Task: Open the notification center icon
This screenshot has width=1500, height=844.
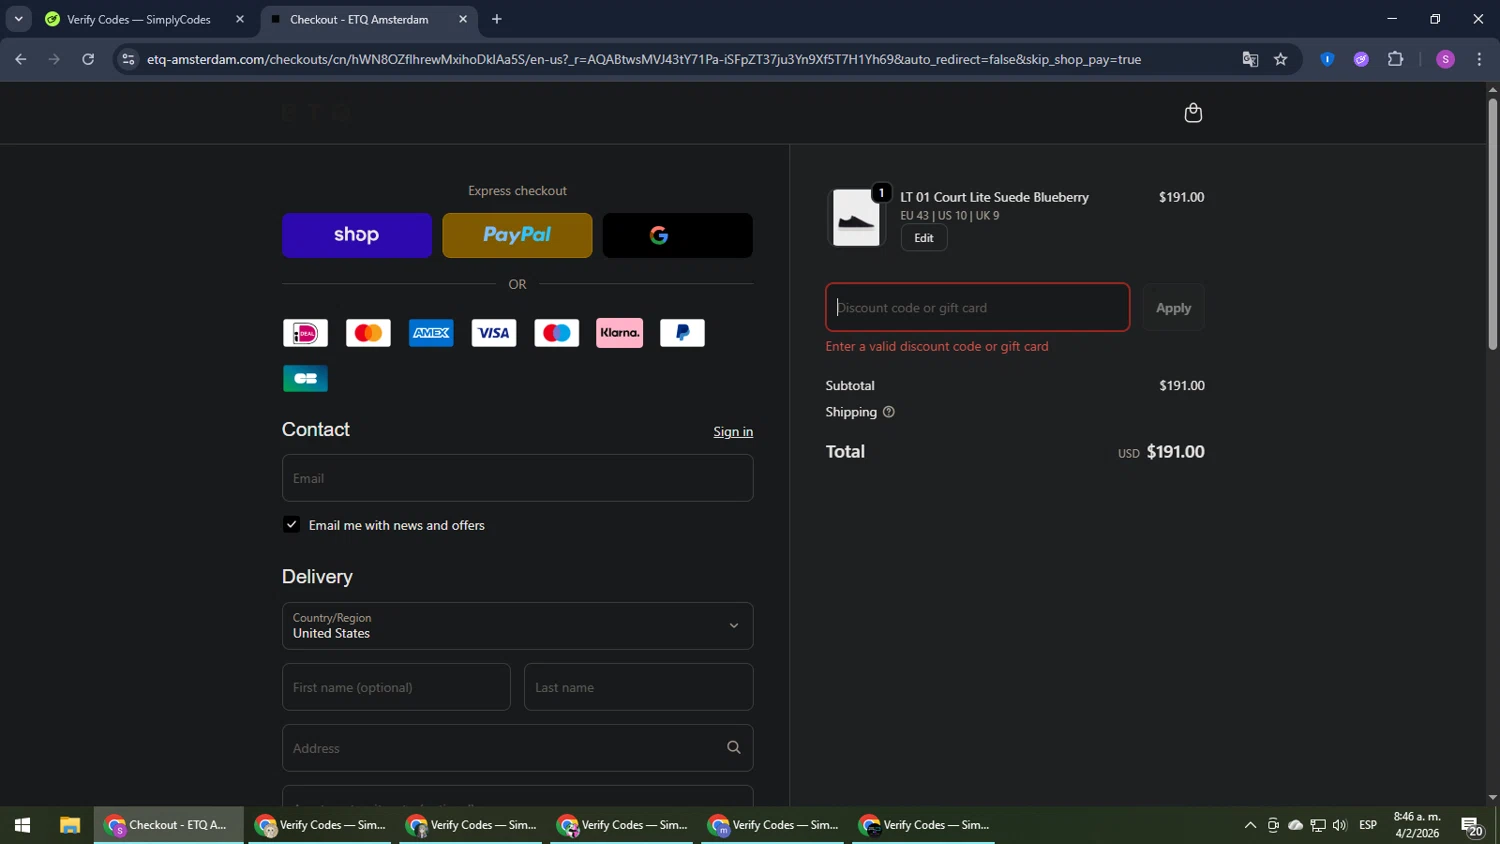Action: 1471,825
